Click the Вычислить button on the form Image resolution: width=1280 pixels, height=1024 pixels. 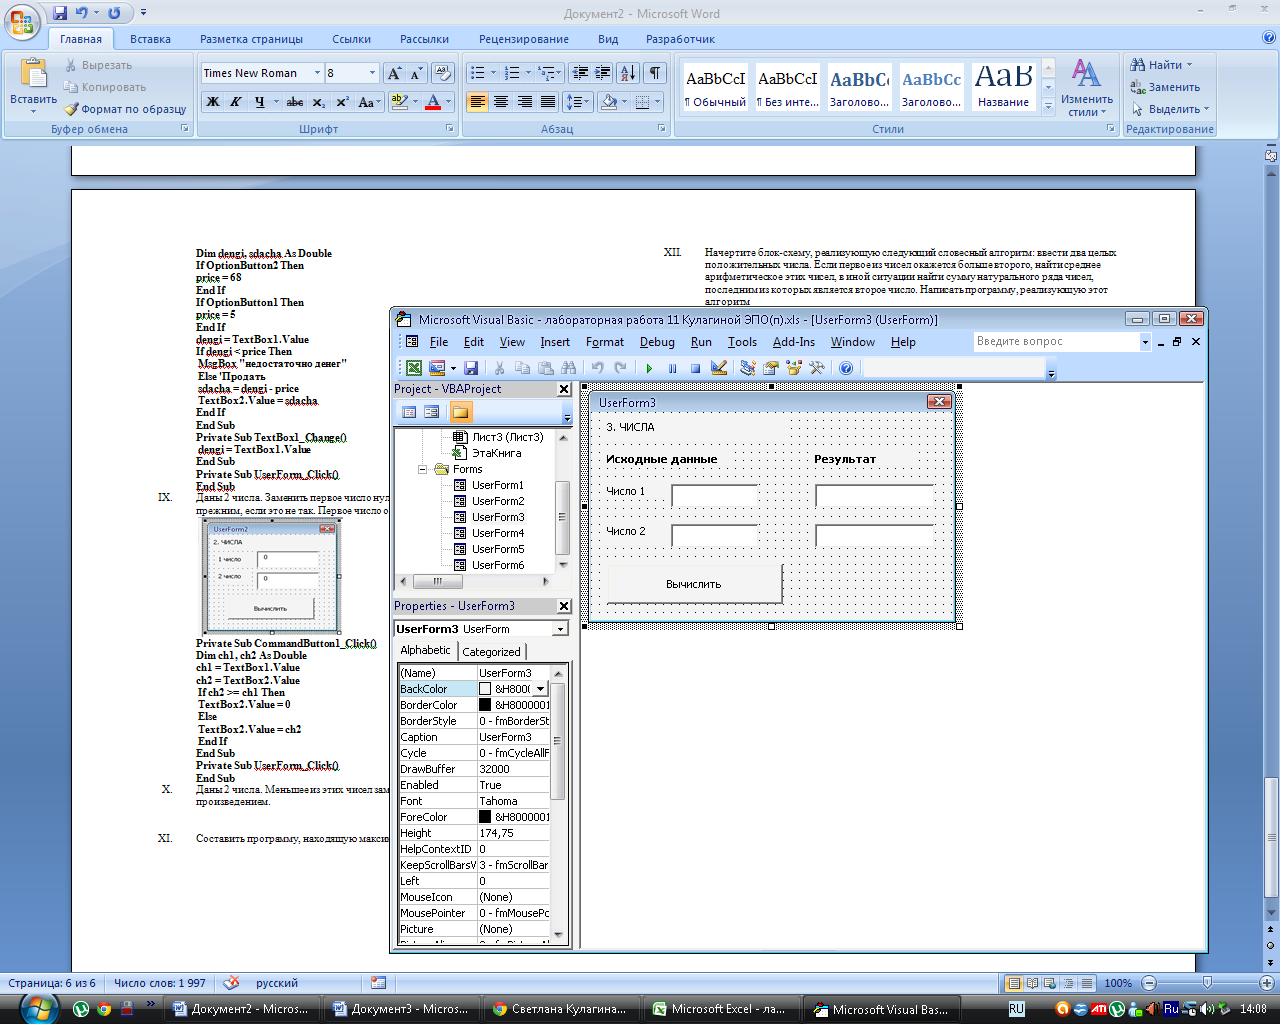tap(694, 584)
